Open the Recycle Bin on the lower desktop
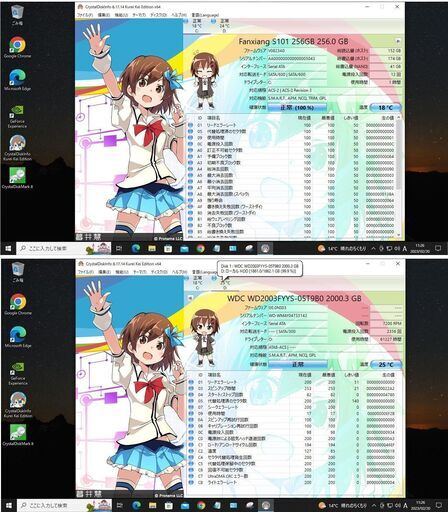448x512 pixels. click(17, 273)
